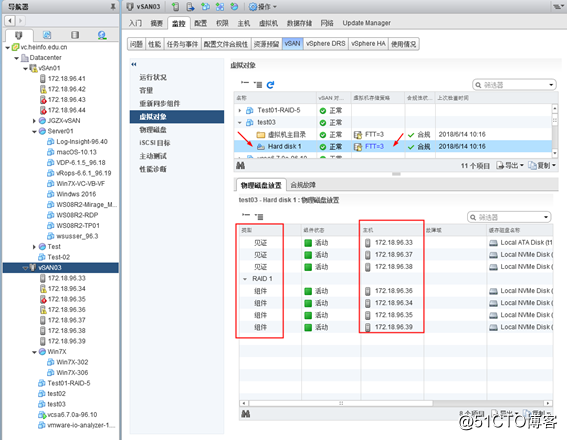This screenshot has height=440, width=567.
Task: Refresh the virtual objects list
Action: tap(270, 85)
